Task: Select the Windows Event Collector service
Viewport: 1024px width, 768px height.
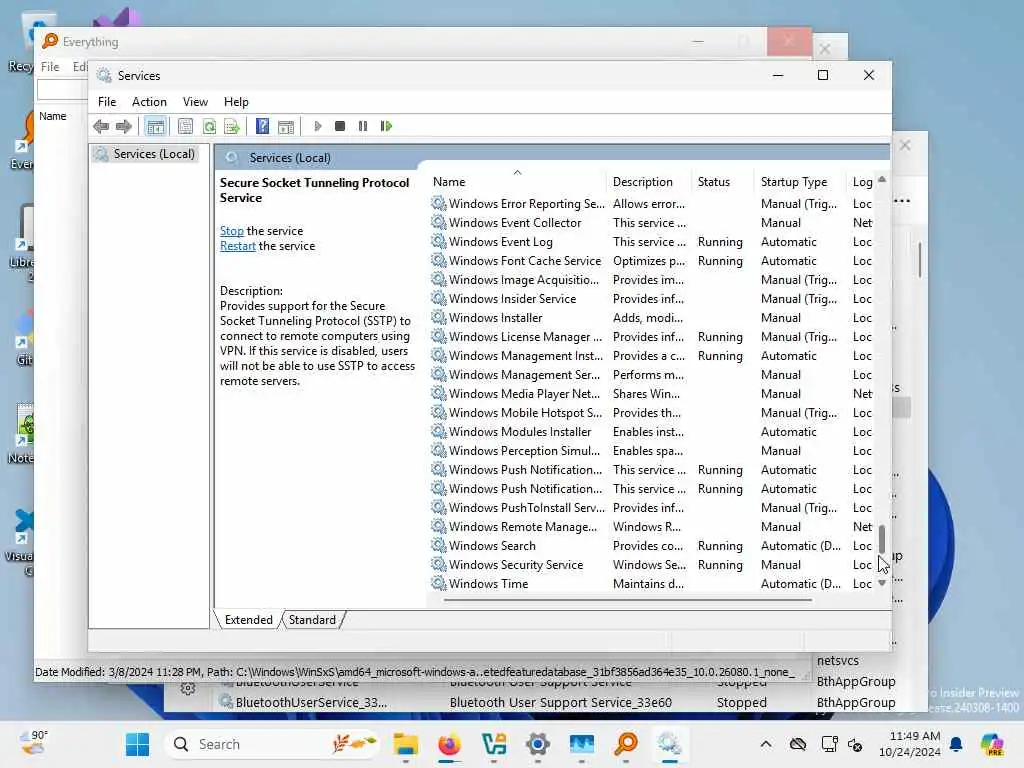Action: click(651, 223)
